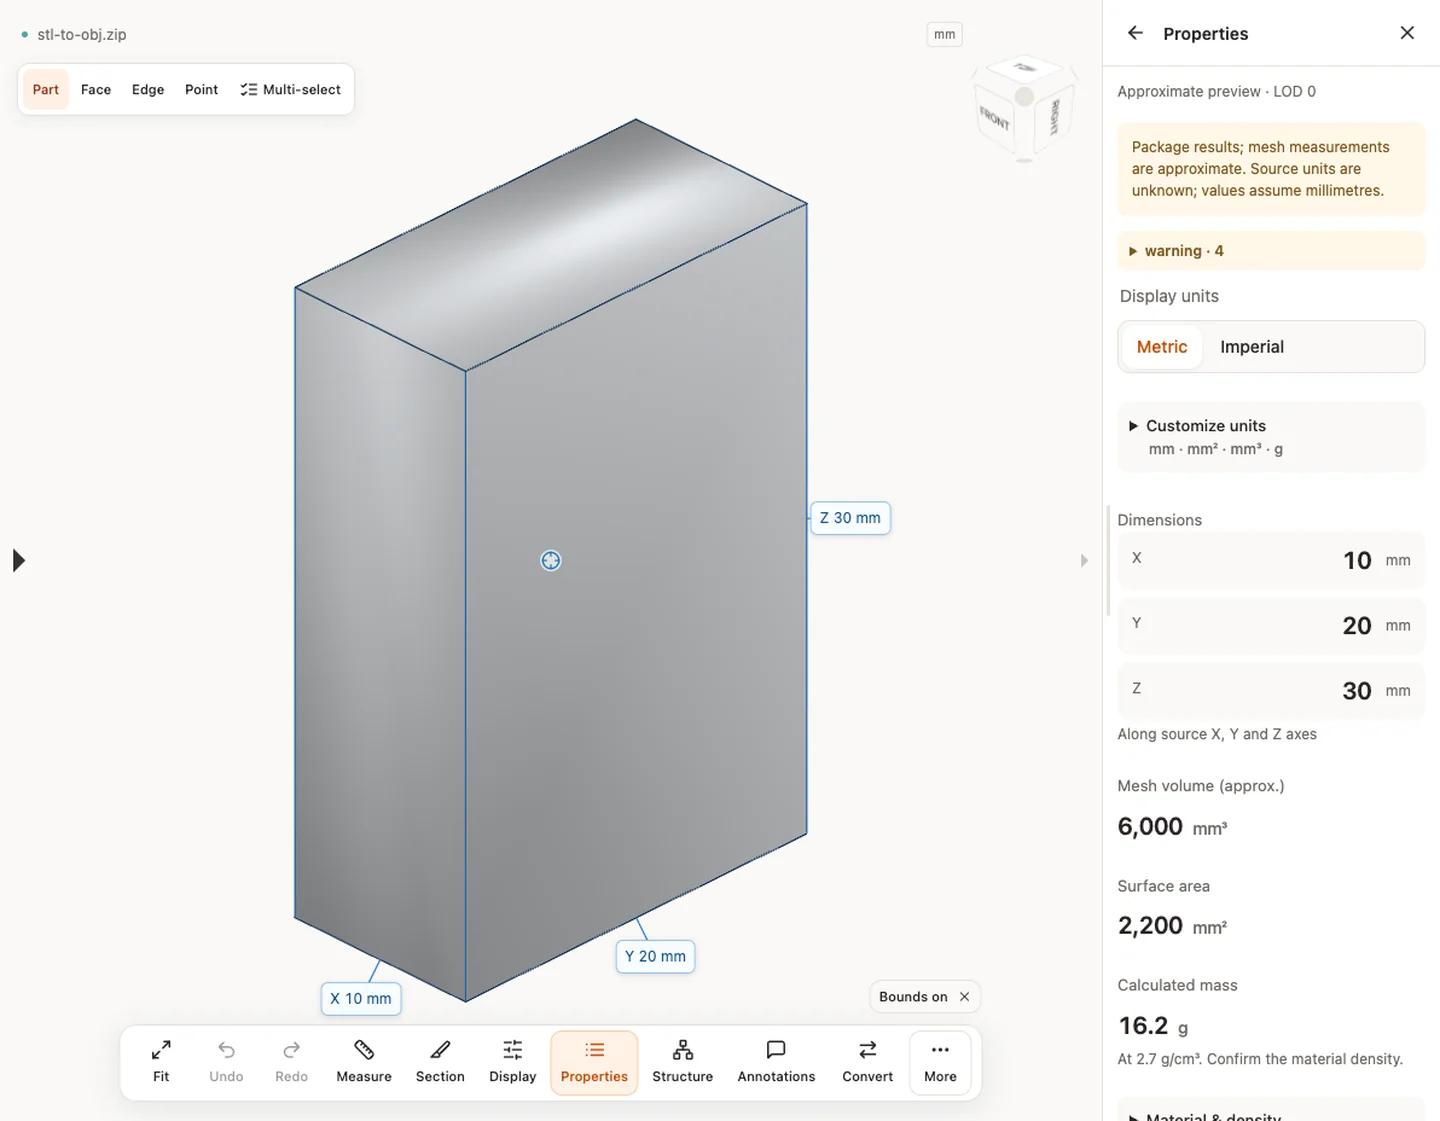The height and width of the screenshot is (1121, 1440).
Task: Switch display units to Imperial
Action: click(x=1252, y=347)
